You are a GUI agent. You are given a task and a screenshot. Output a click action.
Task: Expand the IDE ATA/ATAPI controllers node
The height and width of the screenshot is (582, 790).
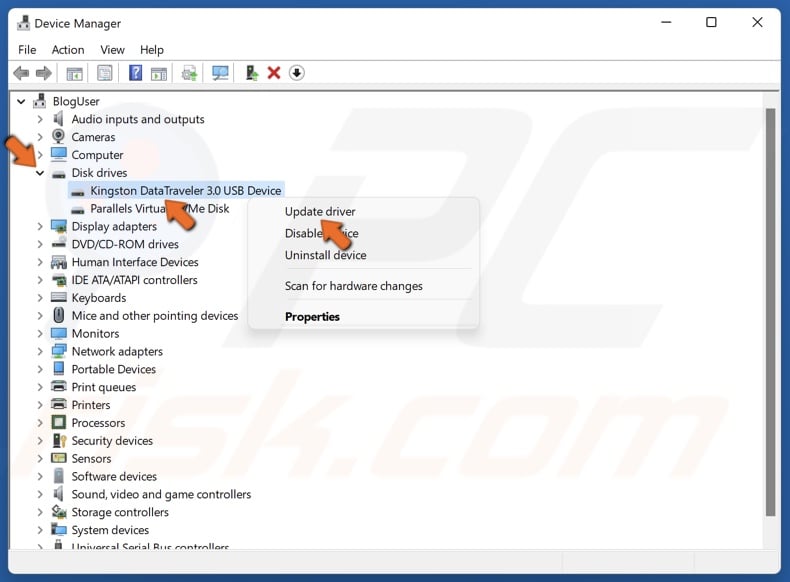(x=40, y=280)
